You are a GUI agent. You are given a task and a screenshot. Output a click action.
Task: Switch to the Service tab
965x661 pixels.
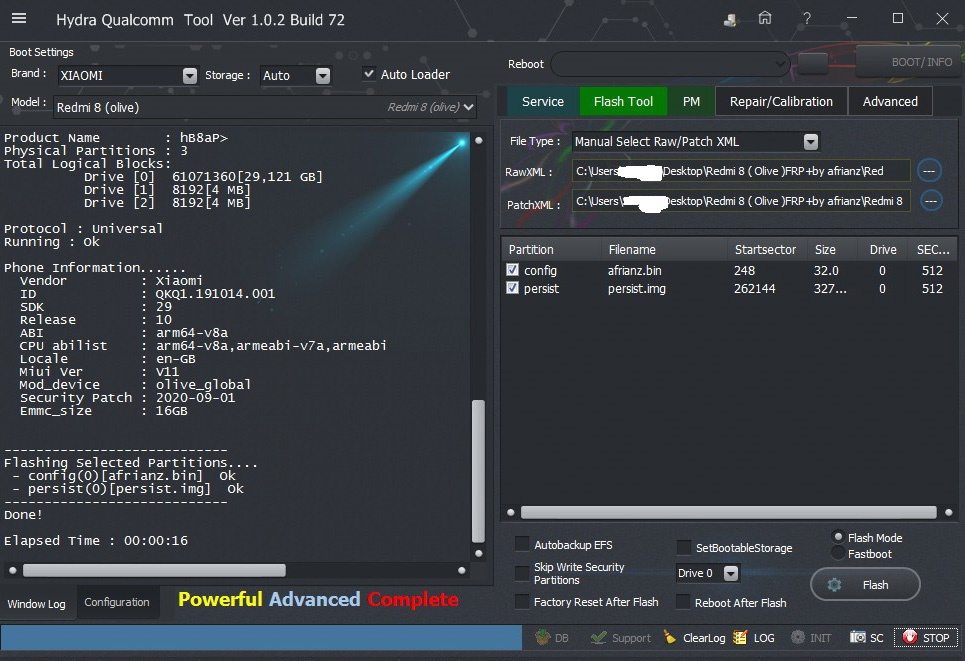click(543, 102)
